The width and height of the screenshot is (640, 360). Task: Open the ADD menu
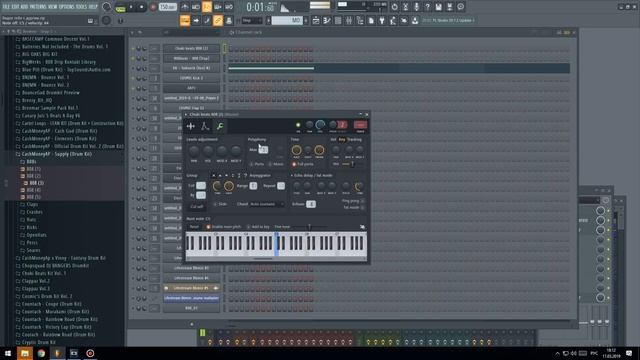[x=25, y=7]
